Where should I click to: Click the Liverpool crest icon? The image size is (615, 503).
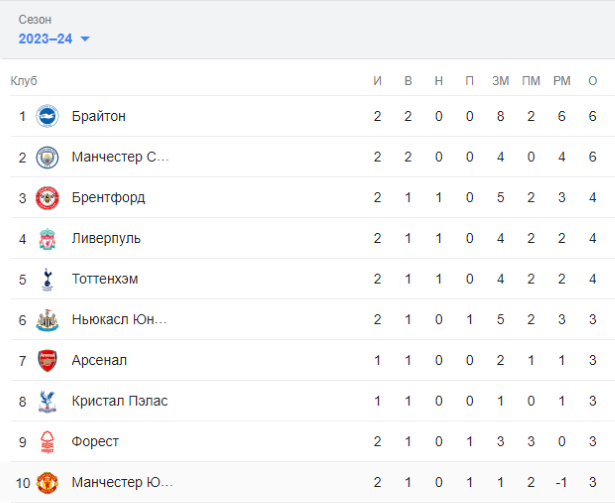click(47, 238)
